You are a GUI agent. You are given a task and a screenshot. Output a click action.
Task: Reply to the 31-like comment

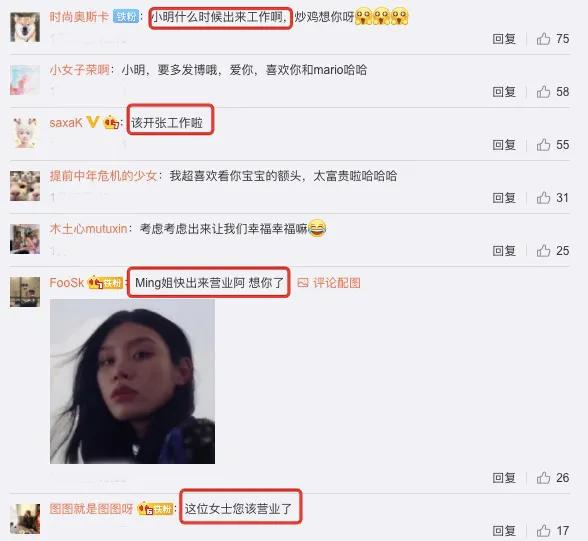coord(504,198)
